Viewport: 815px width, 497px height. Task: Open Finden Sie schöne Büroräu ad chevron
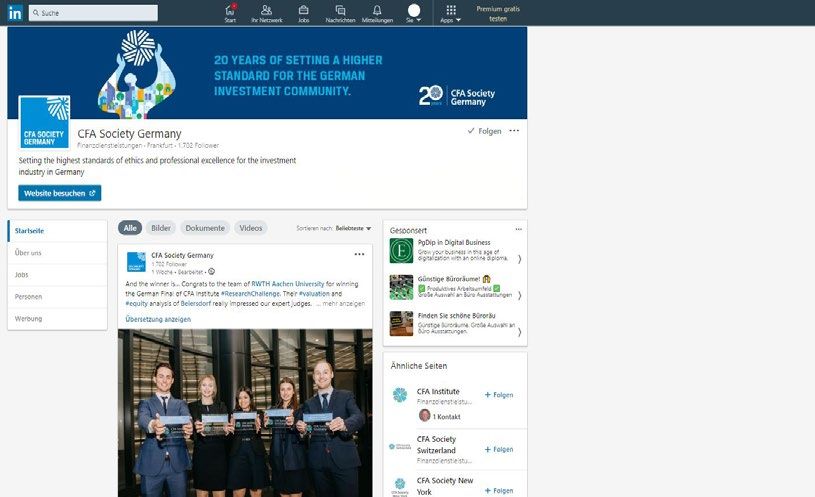tap(519, 332)
